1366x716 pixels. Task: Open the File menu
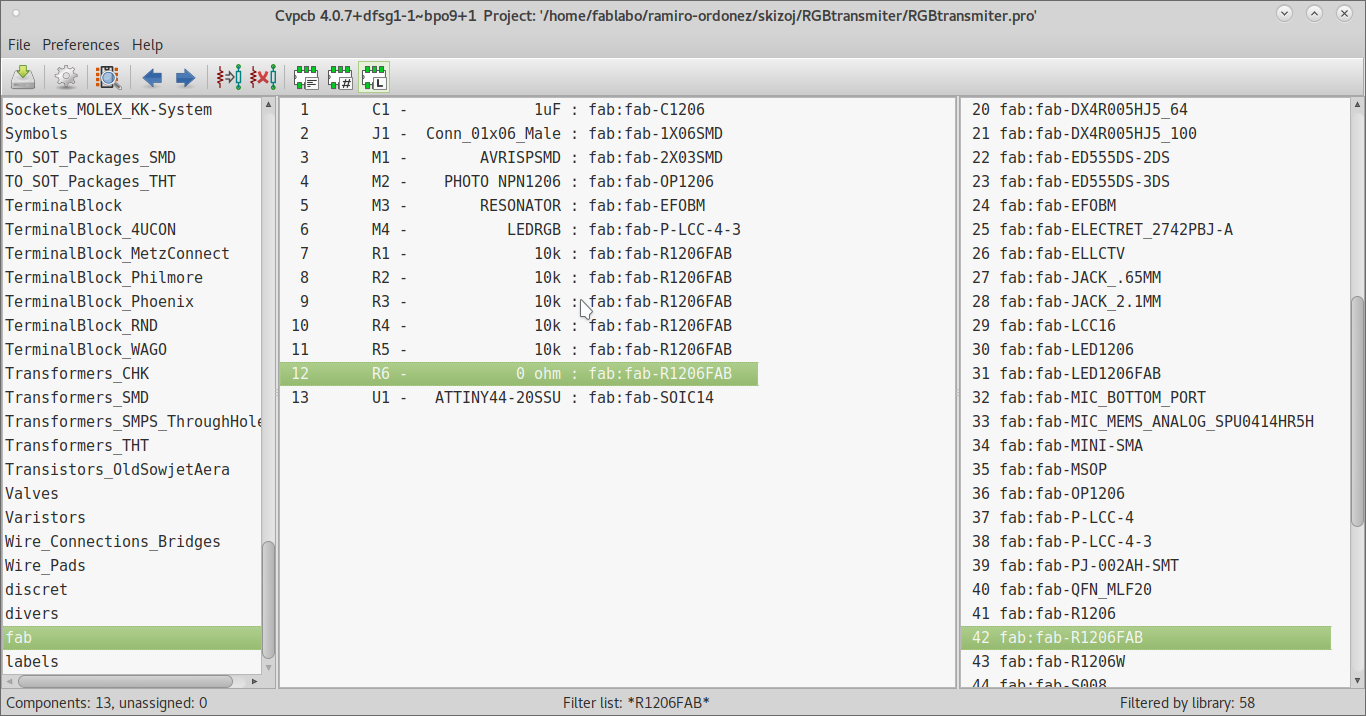tap(19, 45)
